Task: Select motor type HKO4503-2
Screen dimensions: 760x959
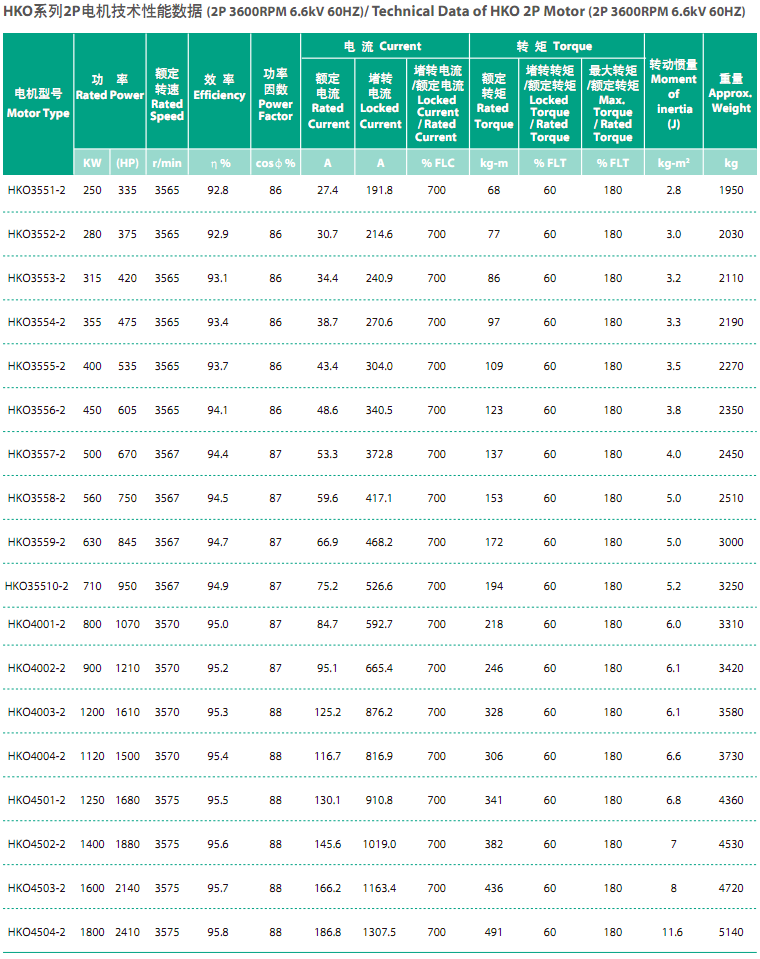Action: pyautogui.click(x=37, y=889)
